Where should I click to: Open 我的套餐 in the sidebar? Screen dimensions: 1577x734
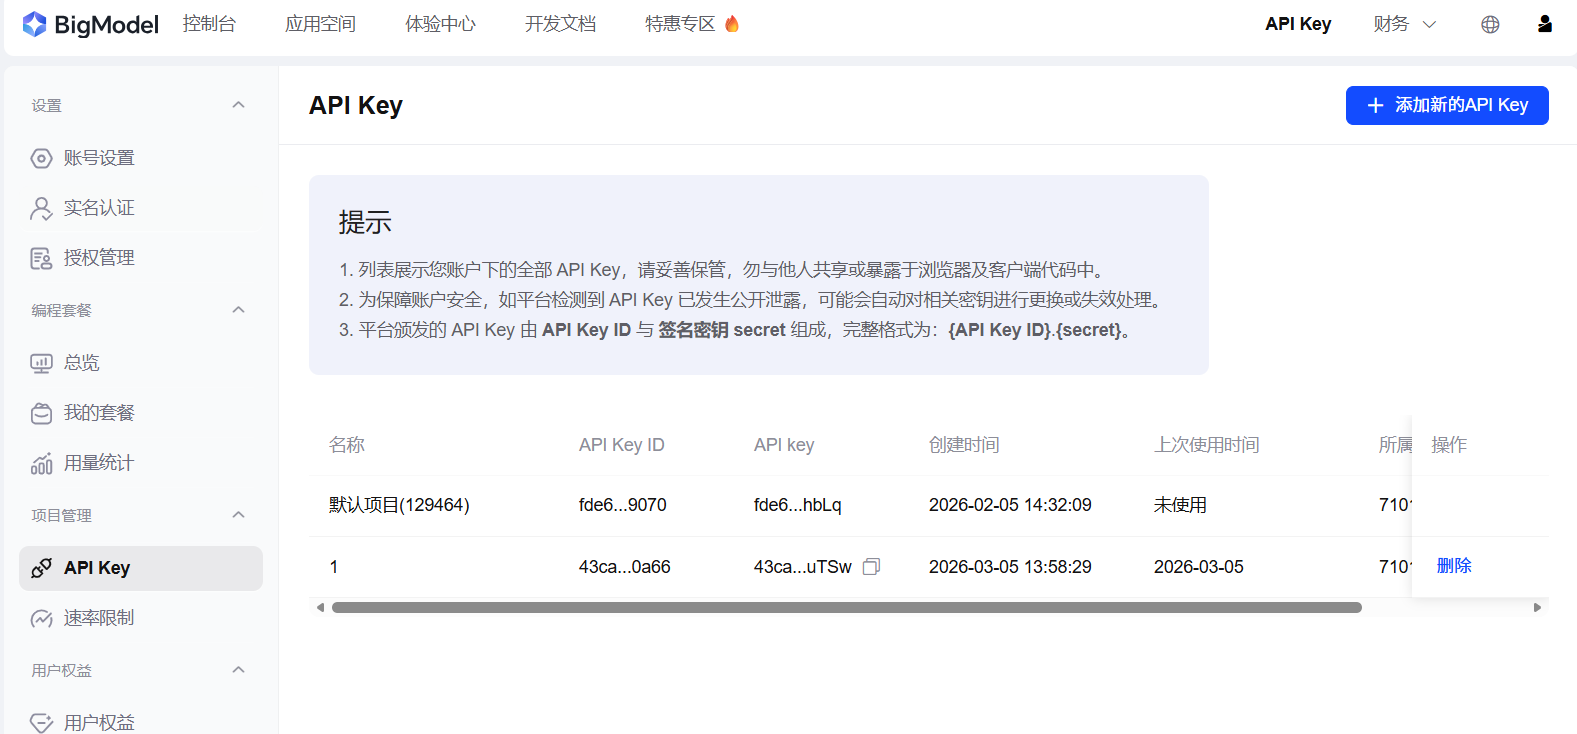99,413
